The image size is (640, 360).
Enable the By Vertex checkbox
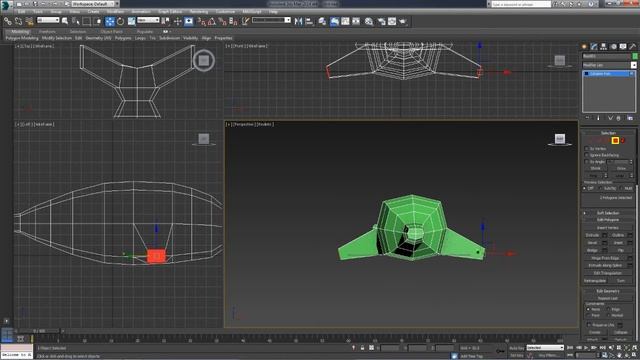(587, 149)
